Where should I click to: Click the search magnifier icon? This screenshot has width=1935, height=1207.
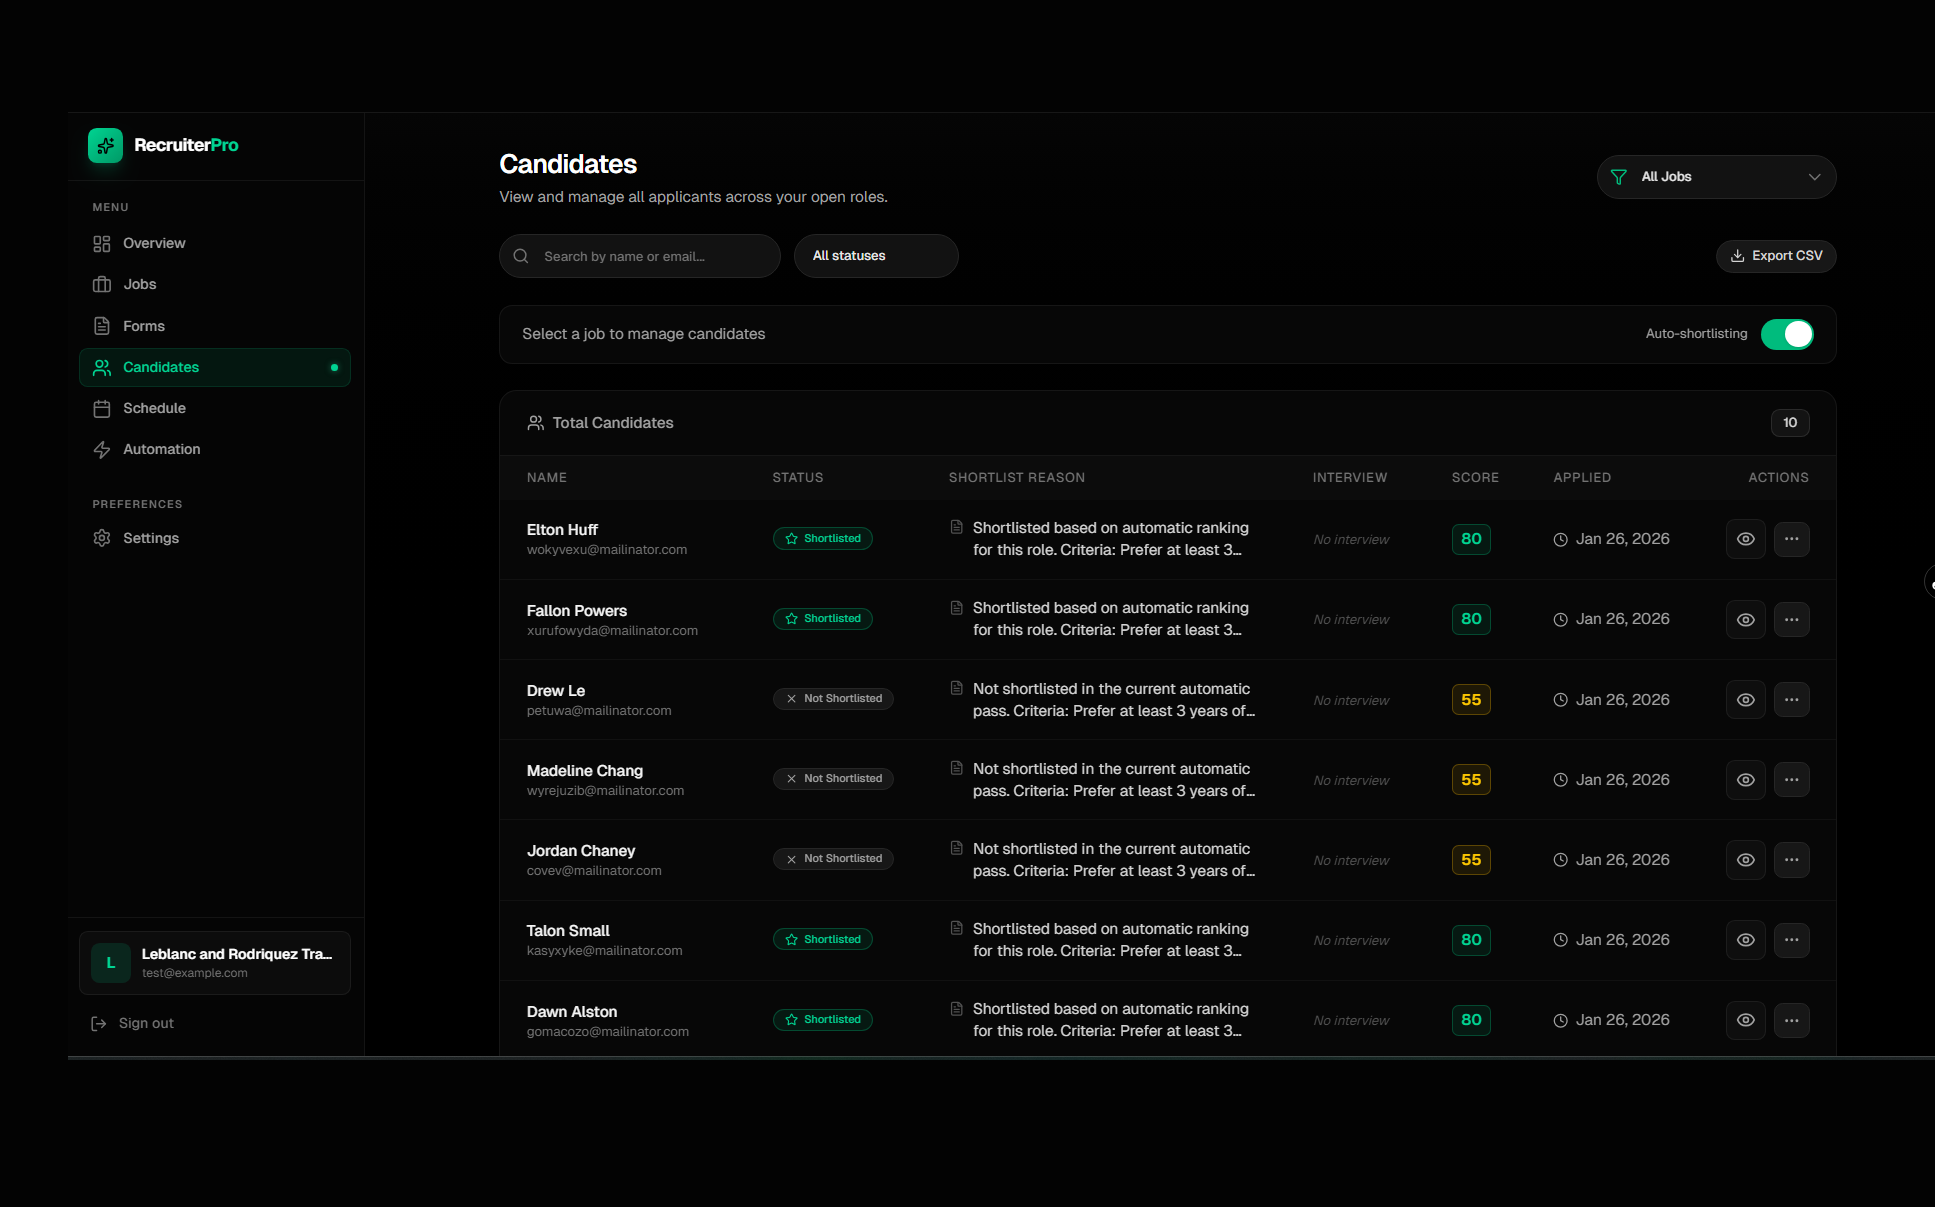[521, 256]
